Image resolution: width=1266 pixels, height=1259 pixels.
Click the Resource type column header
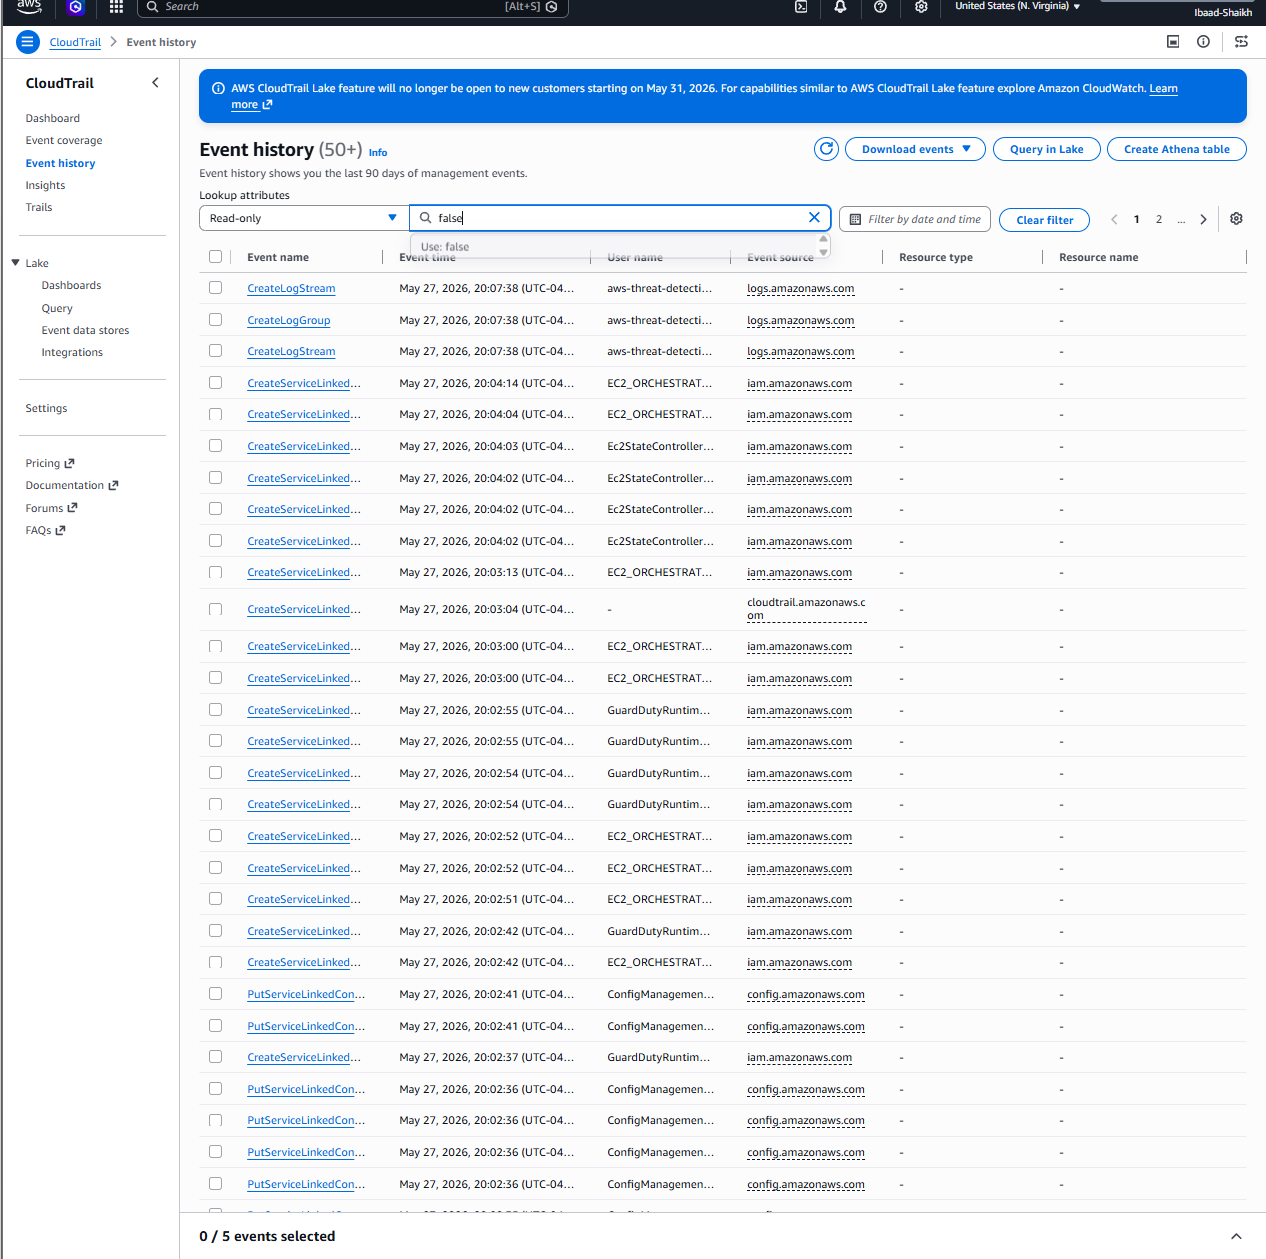tap(935, 257)
